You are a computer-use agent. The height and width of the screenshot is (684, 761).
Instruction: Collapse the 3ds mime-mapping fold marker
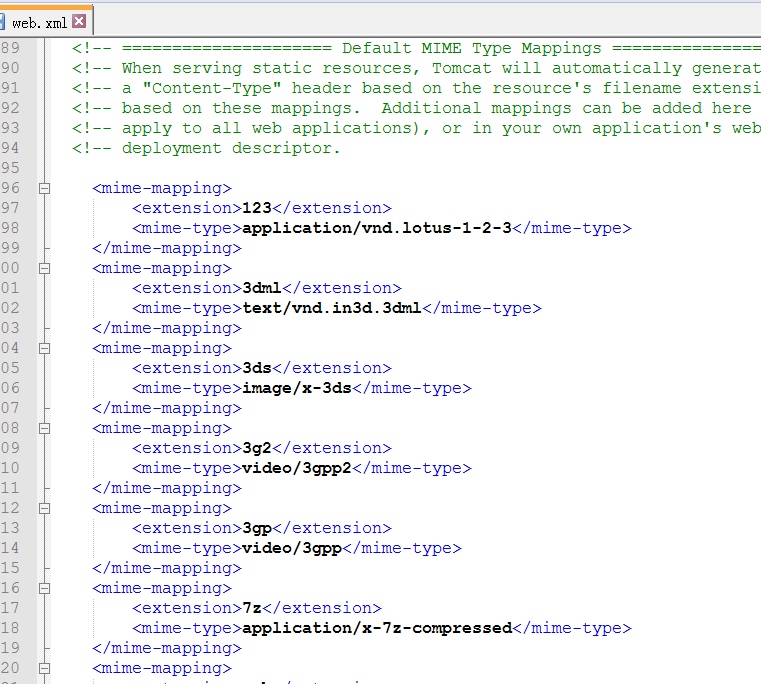(44, 349)
